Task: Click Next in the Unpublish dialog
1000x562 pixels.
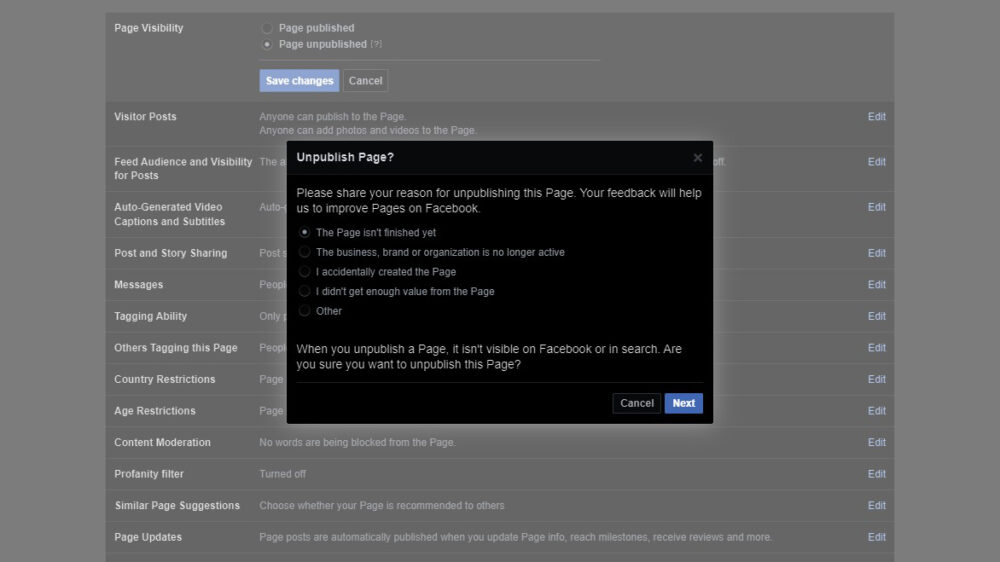Action: 683,403
